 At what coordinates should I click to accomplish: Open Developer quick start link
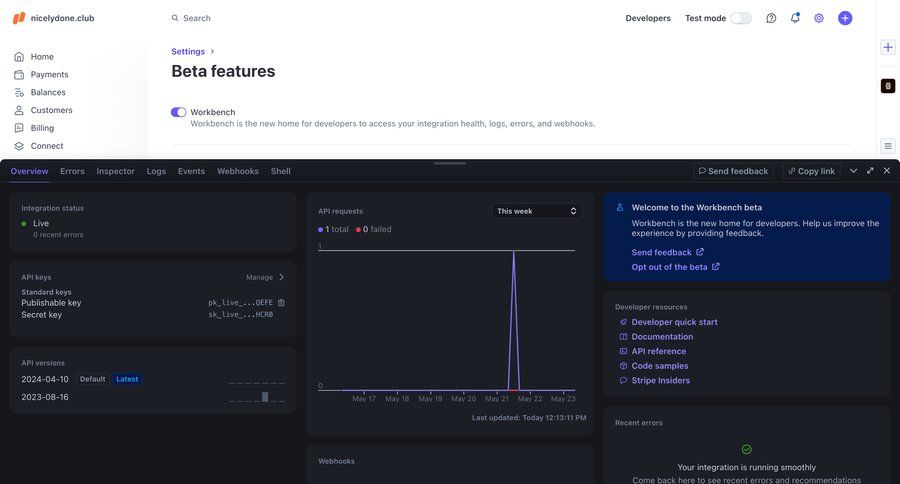click(x=674, y=322)
